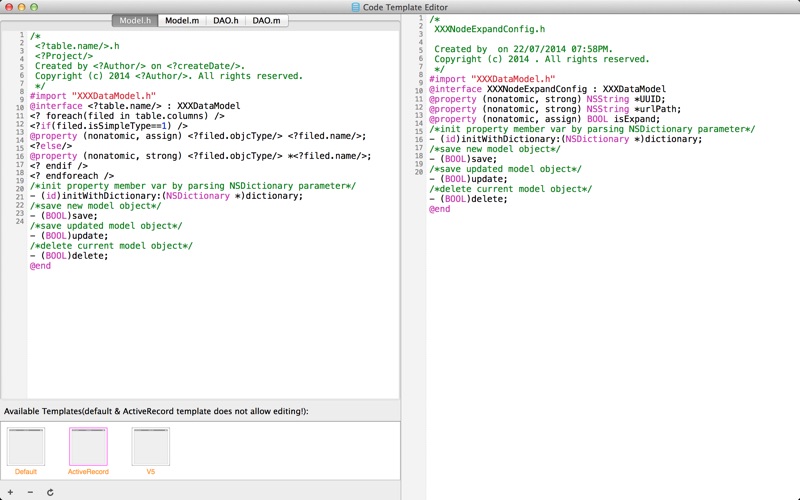Open the Model.m tab
The image size is (800, 500).
coord(182,20)
